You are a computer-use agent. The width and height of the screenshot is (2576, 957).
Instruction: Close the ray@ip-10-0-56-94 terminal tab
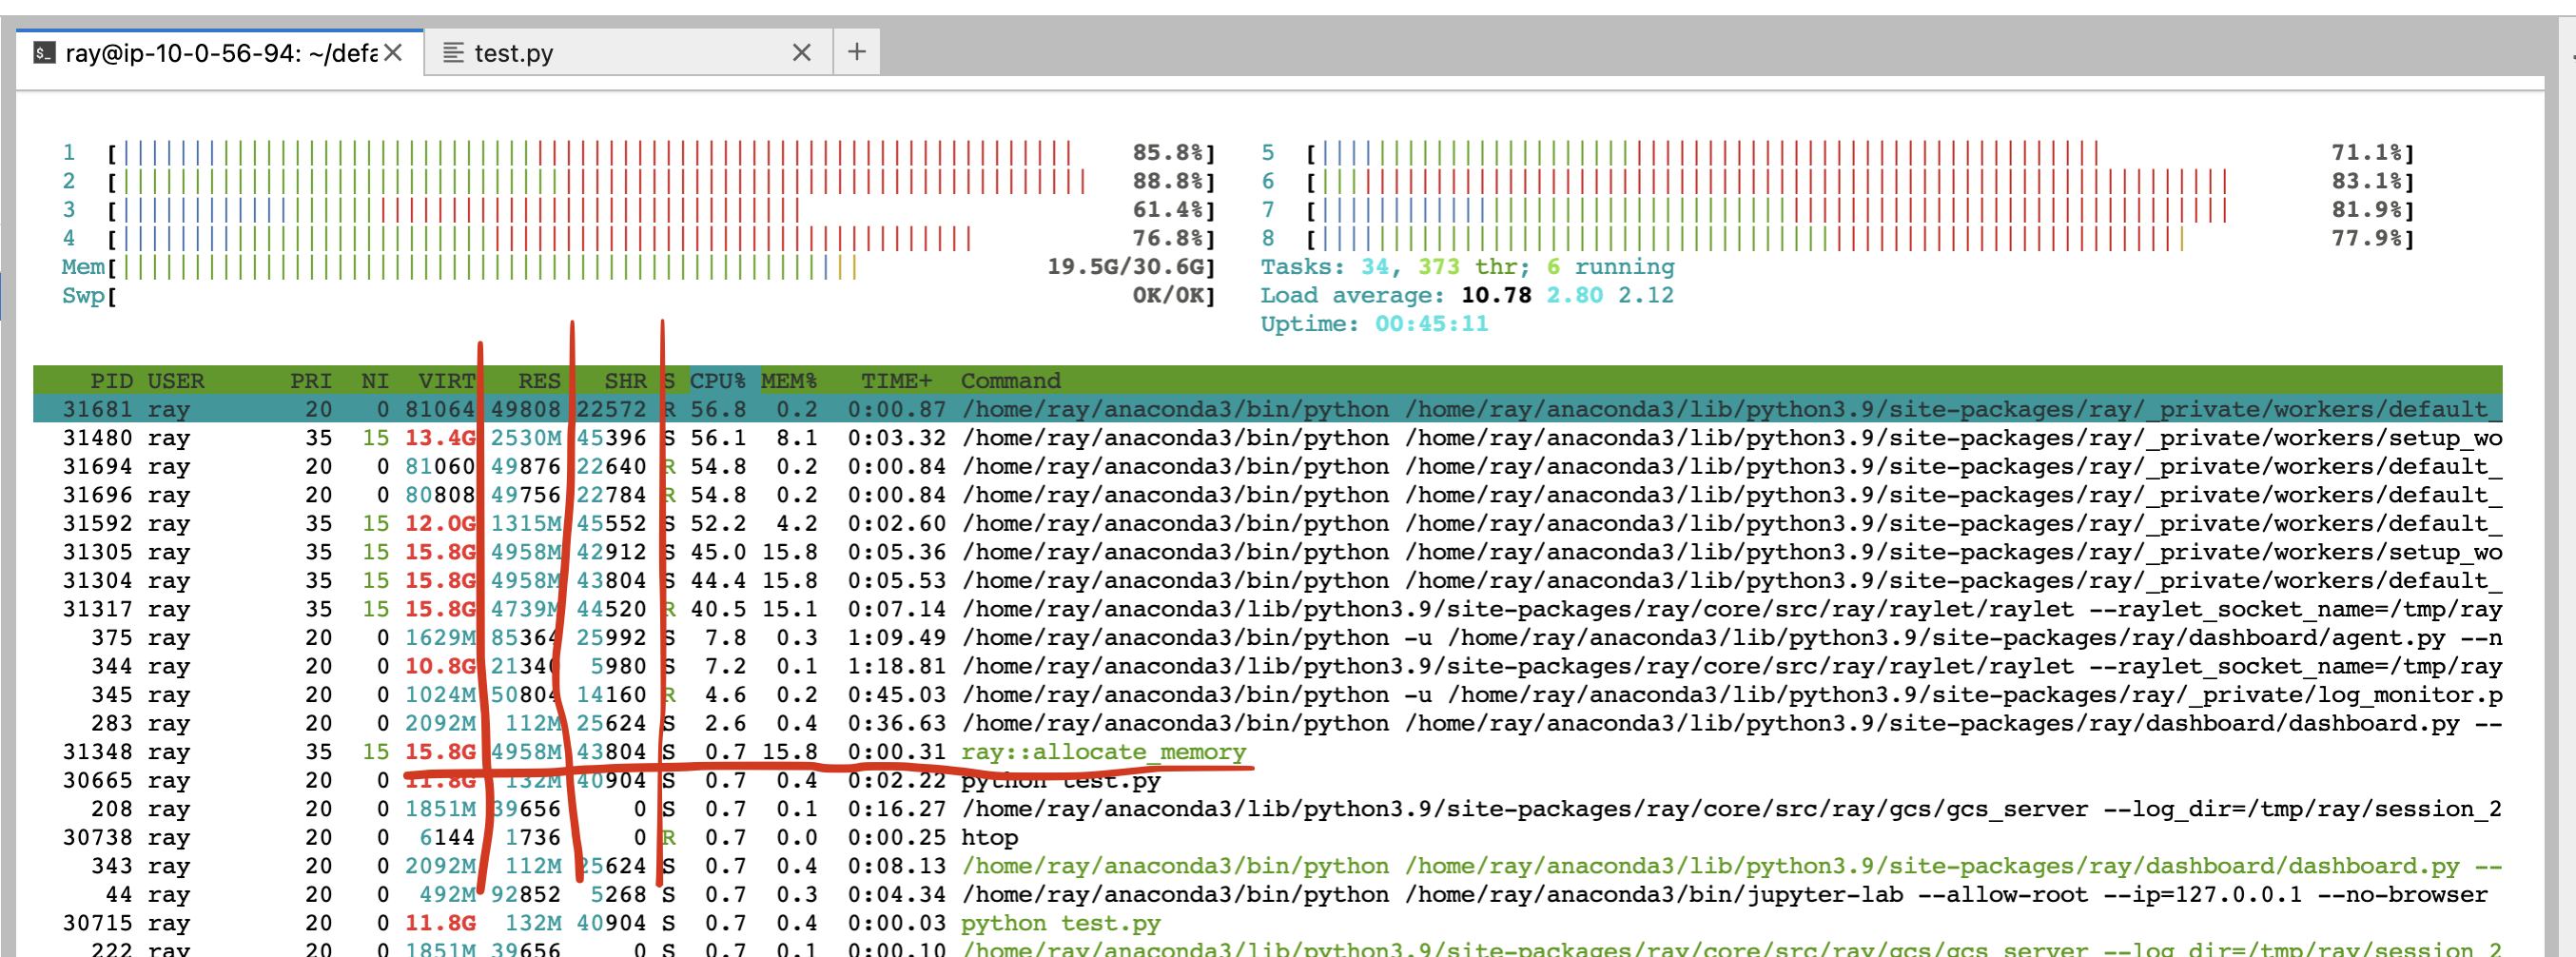click(x=393, y=52)
